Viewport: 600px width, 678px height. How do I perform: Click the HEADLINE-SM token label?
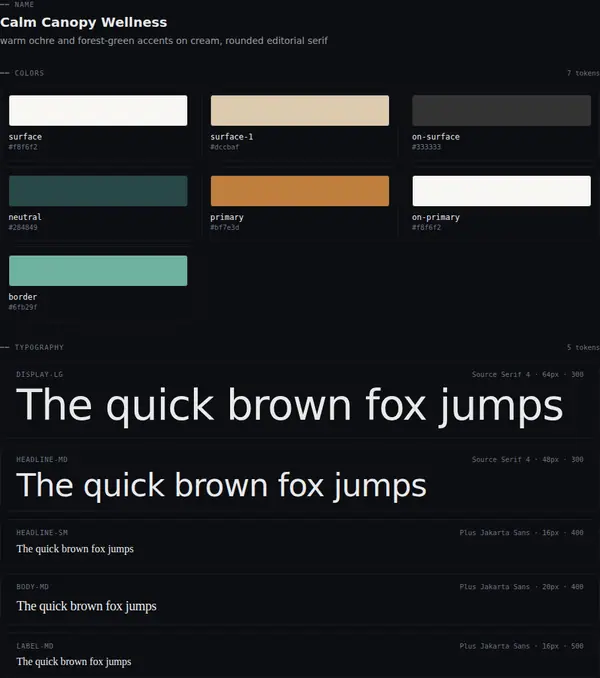(42, 533)
